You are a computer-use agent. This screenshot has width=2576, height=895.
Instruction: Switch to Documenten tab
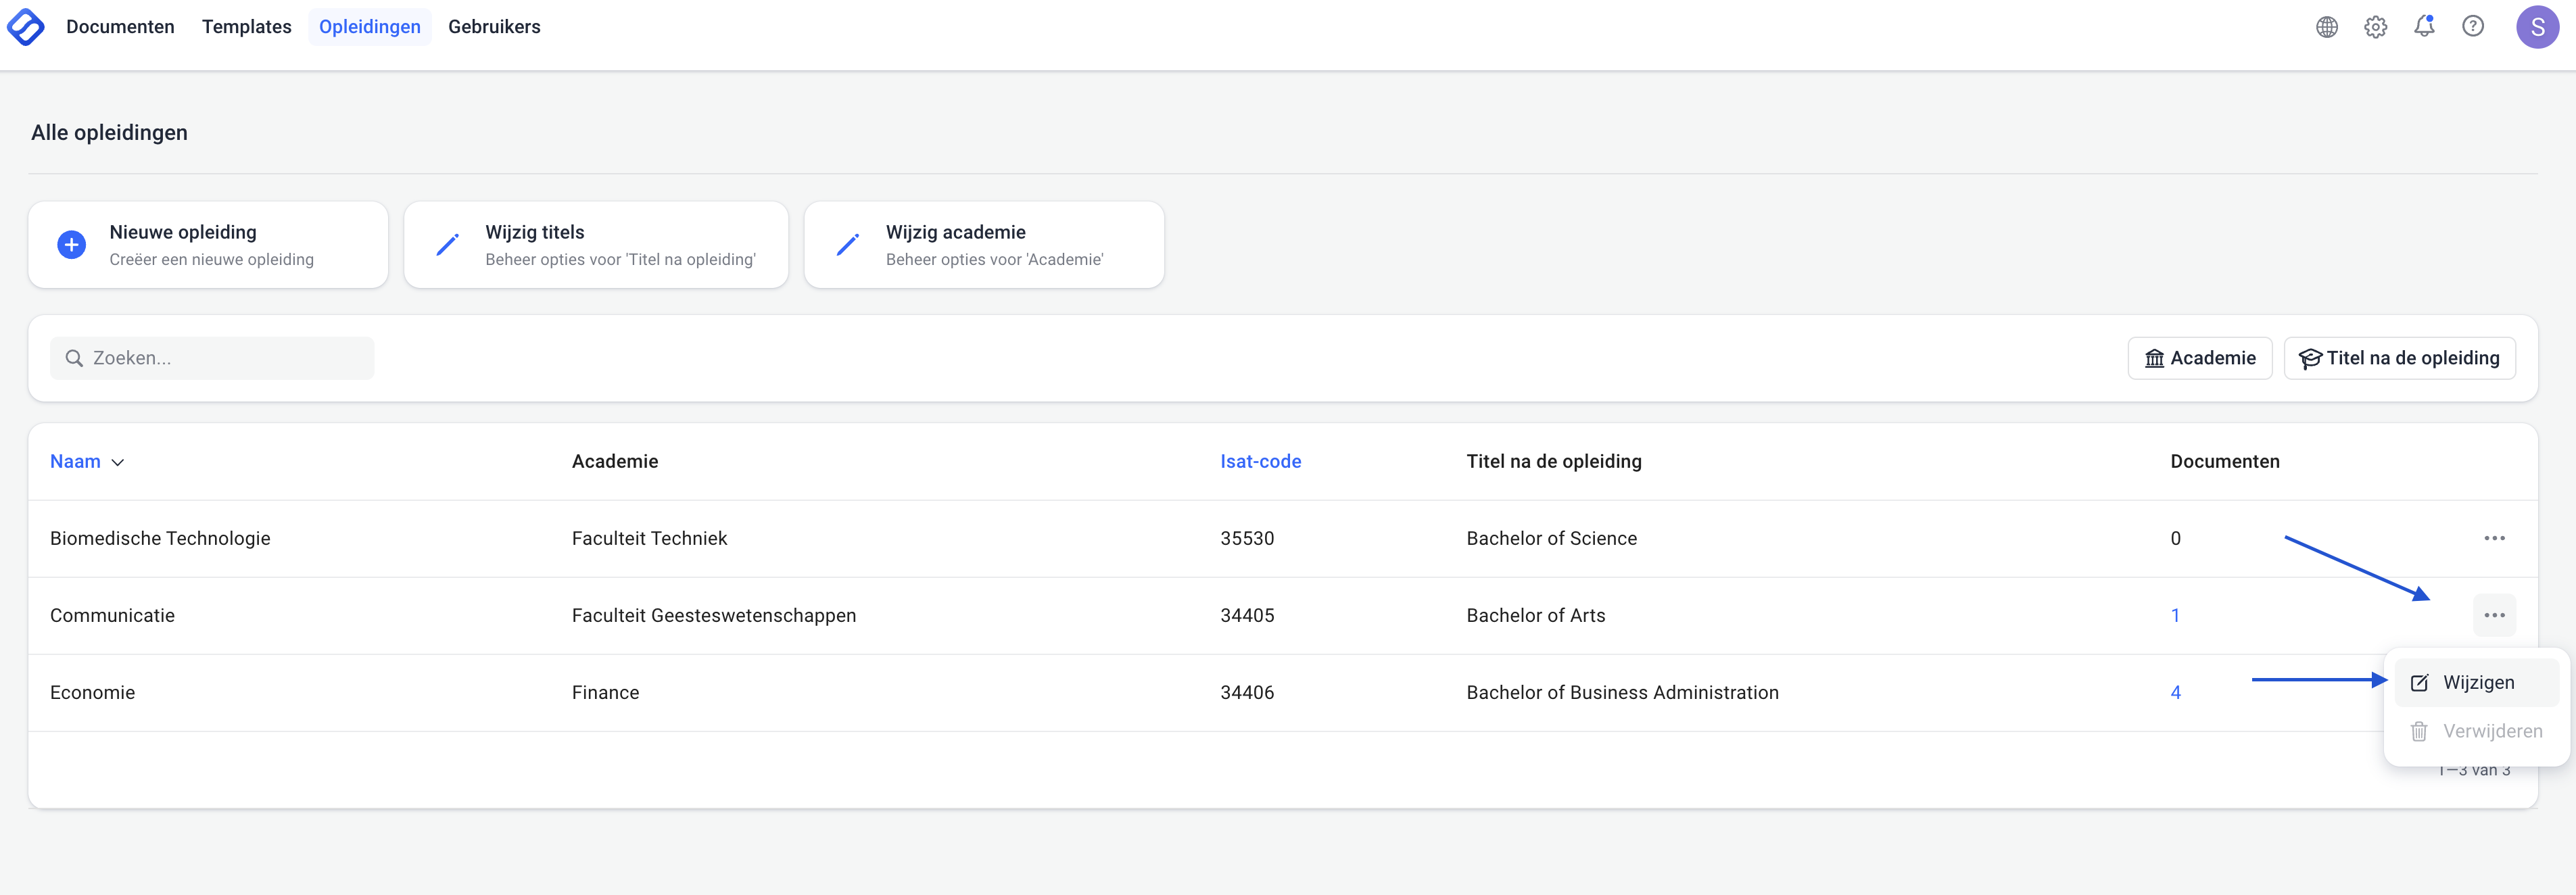pyautogui.click(x=120, y=27)
